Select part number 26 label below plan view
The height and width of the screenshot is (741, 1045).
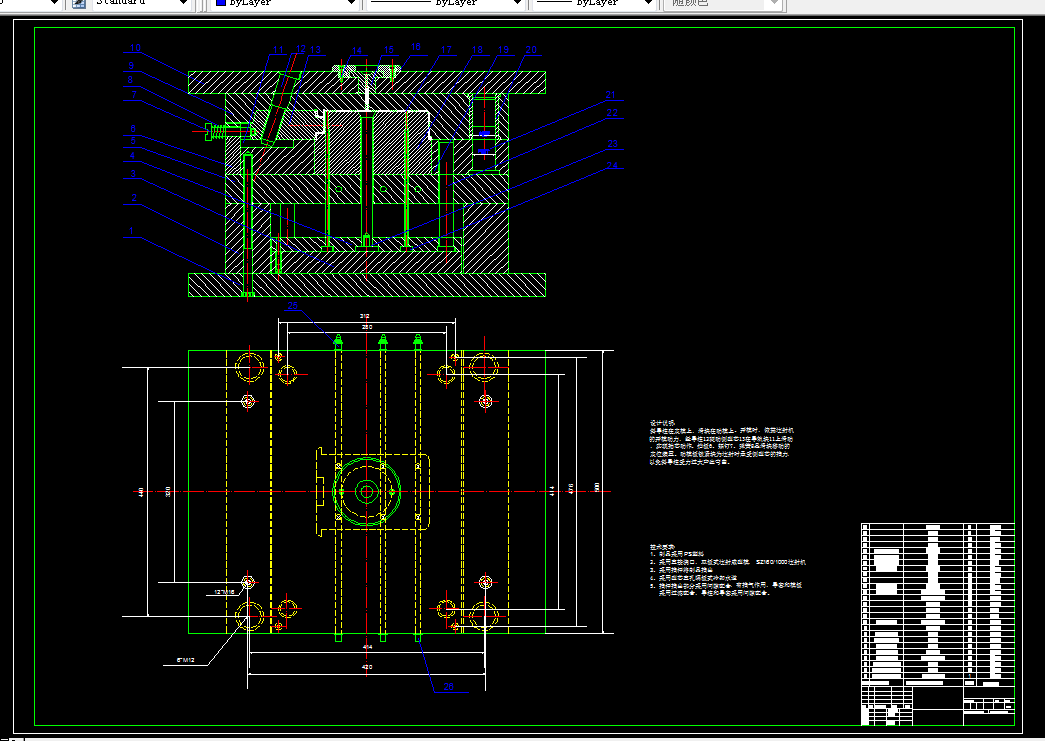pos(449,686)
